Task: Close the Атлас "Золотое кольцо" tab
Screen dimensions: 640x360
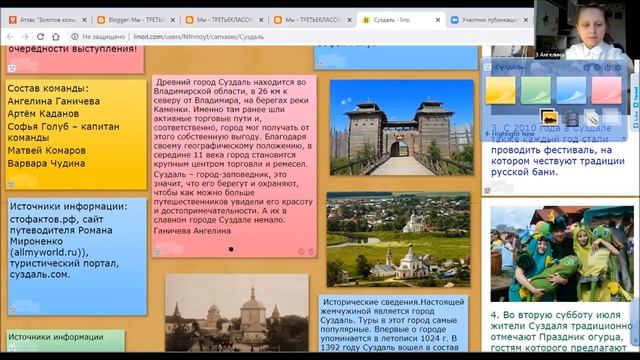Action: [x=84, y=20]
